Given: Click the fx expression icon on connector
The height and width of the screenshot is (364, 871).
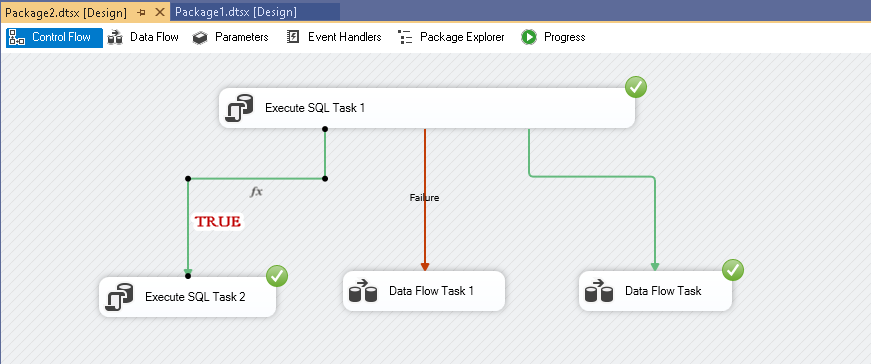Looking at the screenshot, I should 256,192.
